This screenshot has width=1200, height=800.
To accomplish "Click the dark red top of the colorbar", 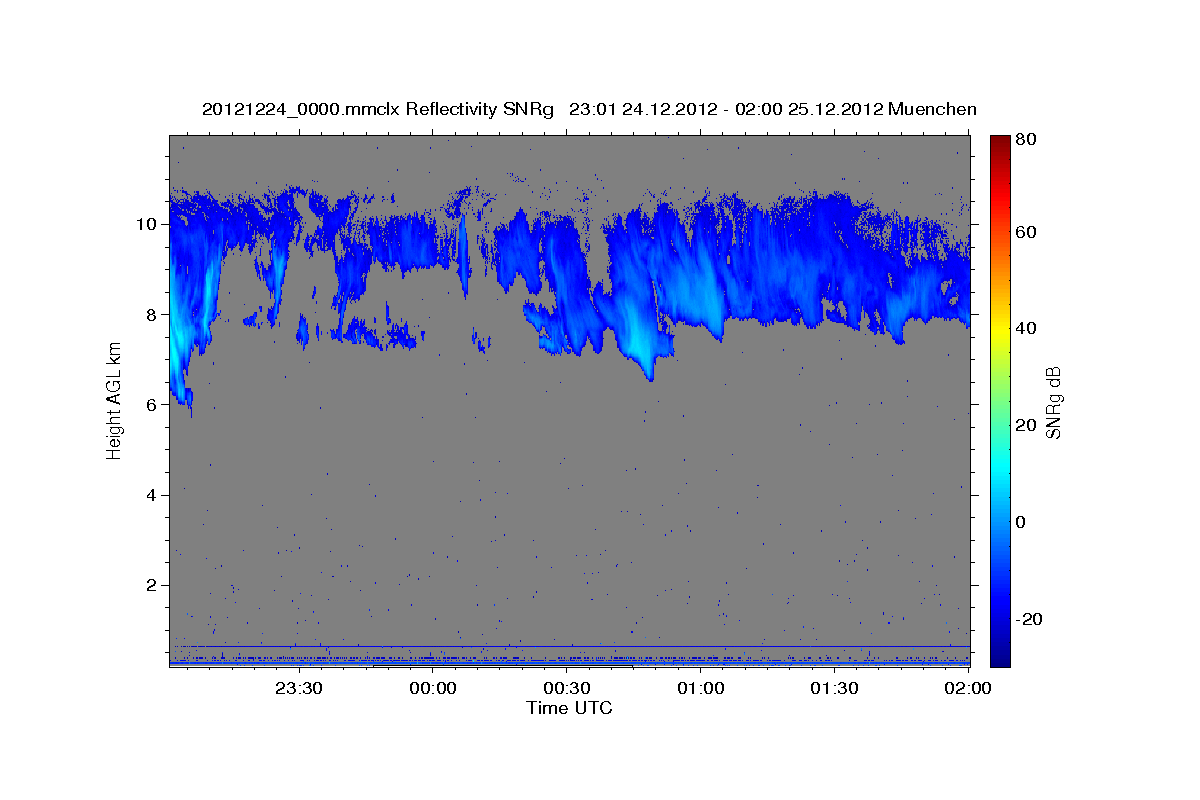I will 1000,140.
